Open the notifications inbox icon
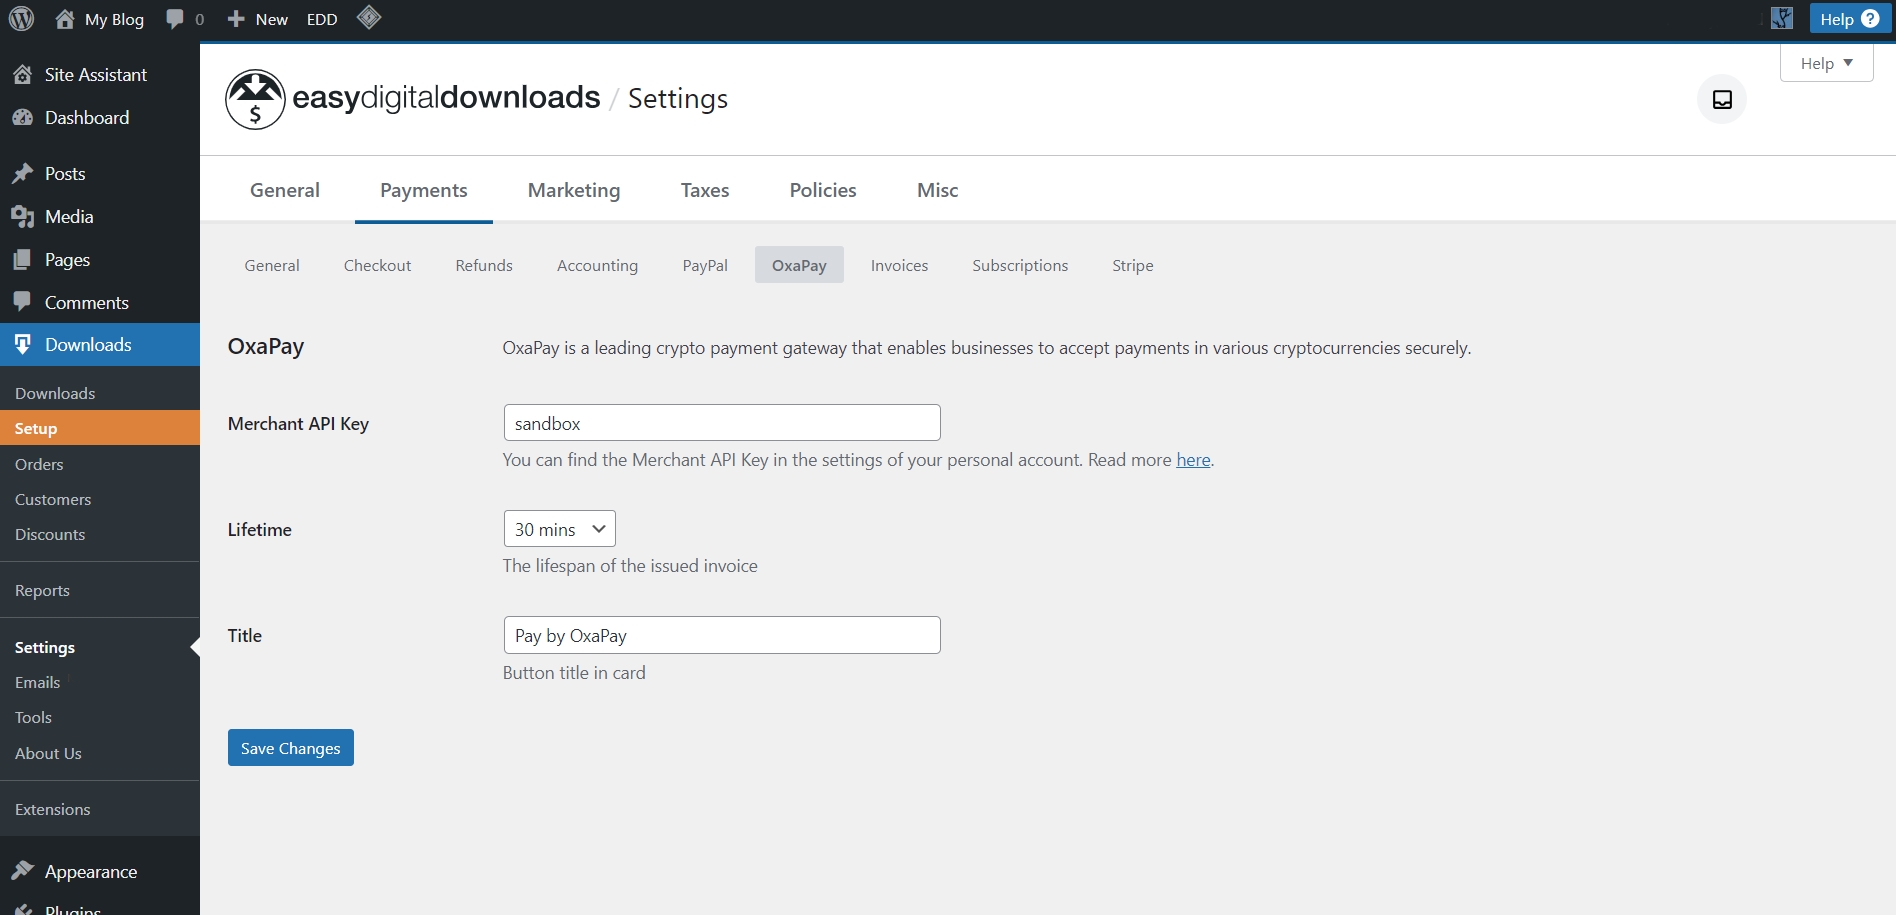1896x915 pixels. click(1721, 99)
